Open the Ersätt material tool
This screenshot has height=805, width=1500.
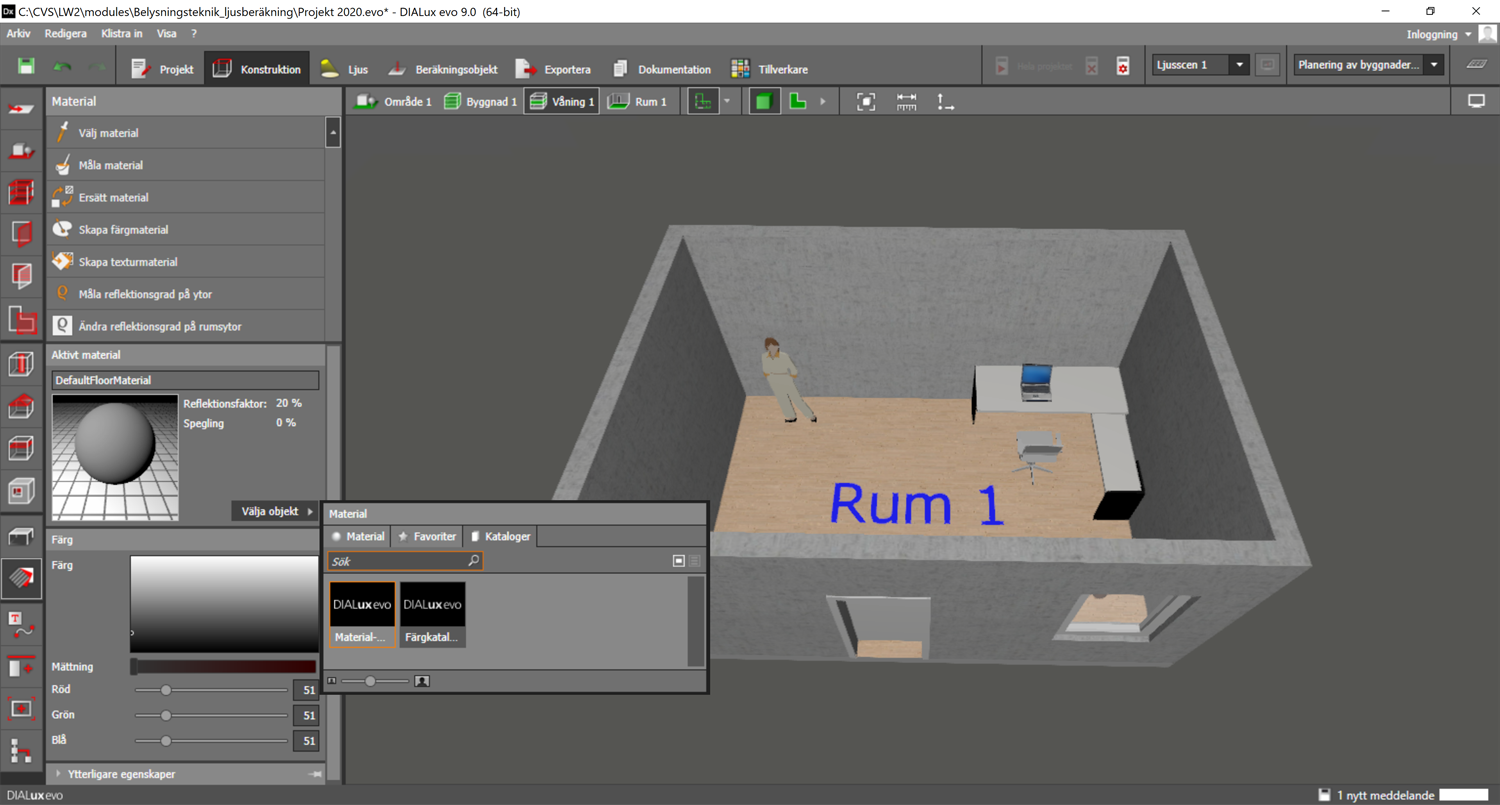(114, 197)
